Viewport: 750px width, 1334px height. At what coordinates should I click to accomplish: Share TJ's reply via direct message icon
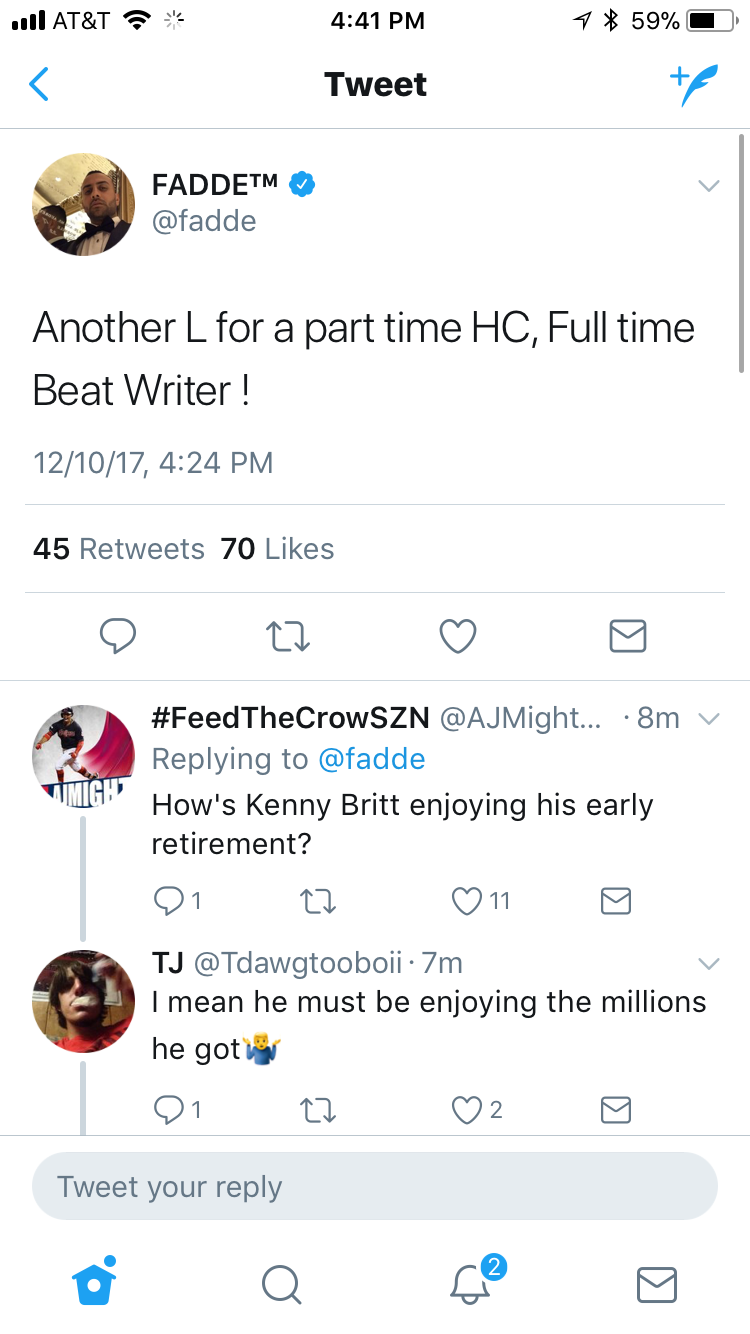click(615, 1109)
